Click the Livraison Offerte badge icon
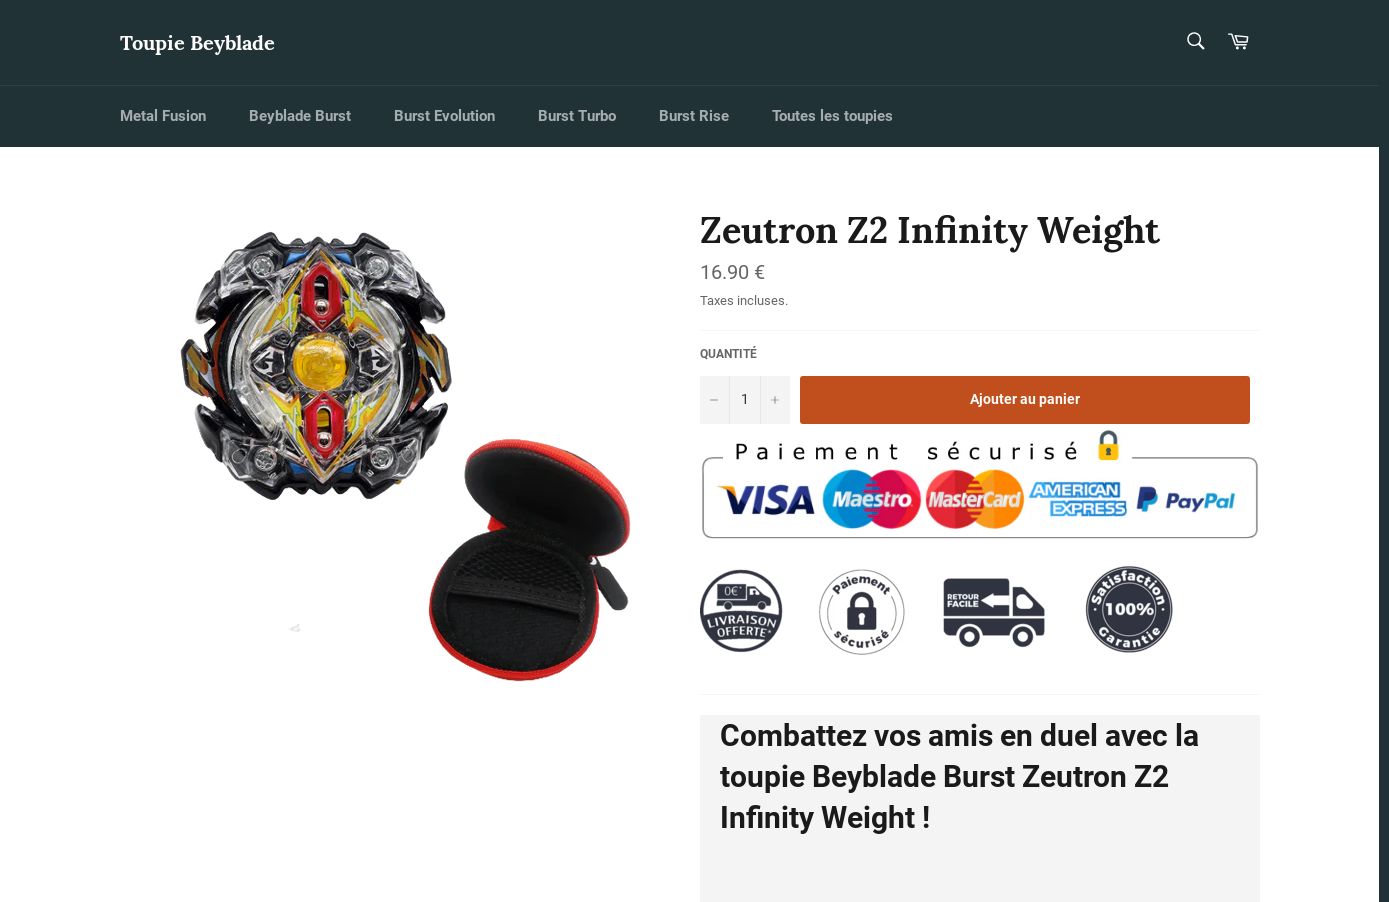The width and height of the screenshot is (1389, 902). (x=741, y=611)
